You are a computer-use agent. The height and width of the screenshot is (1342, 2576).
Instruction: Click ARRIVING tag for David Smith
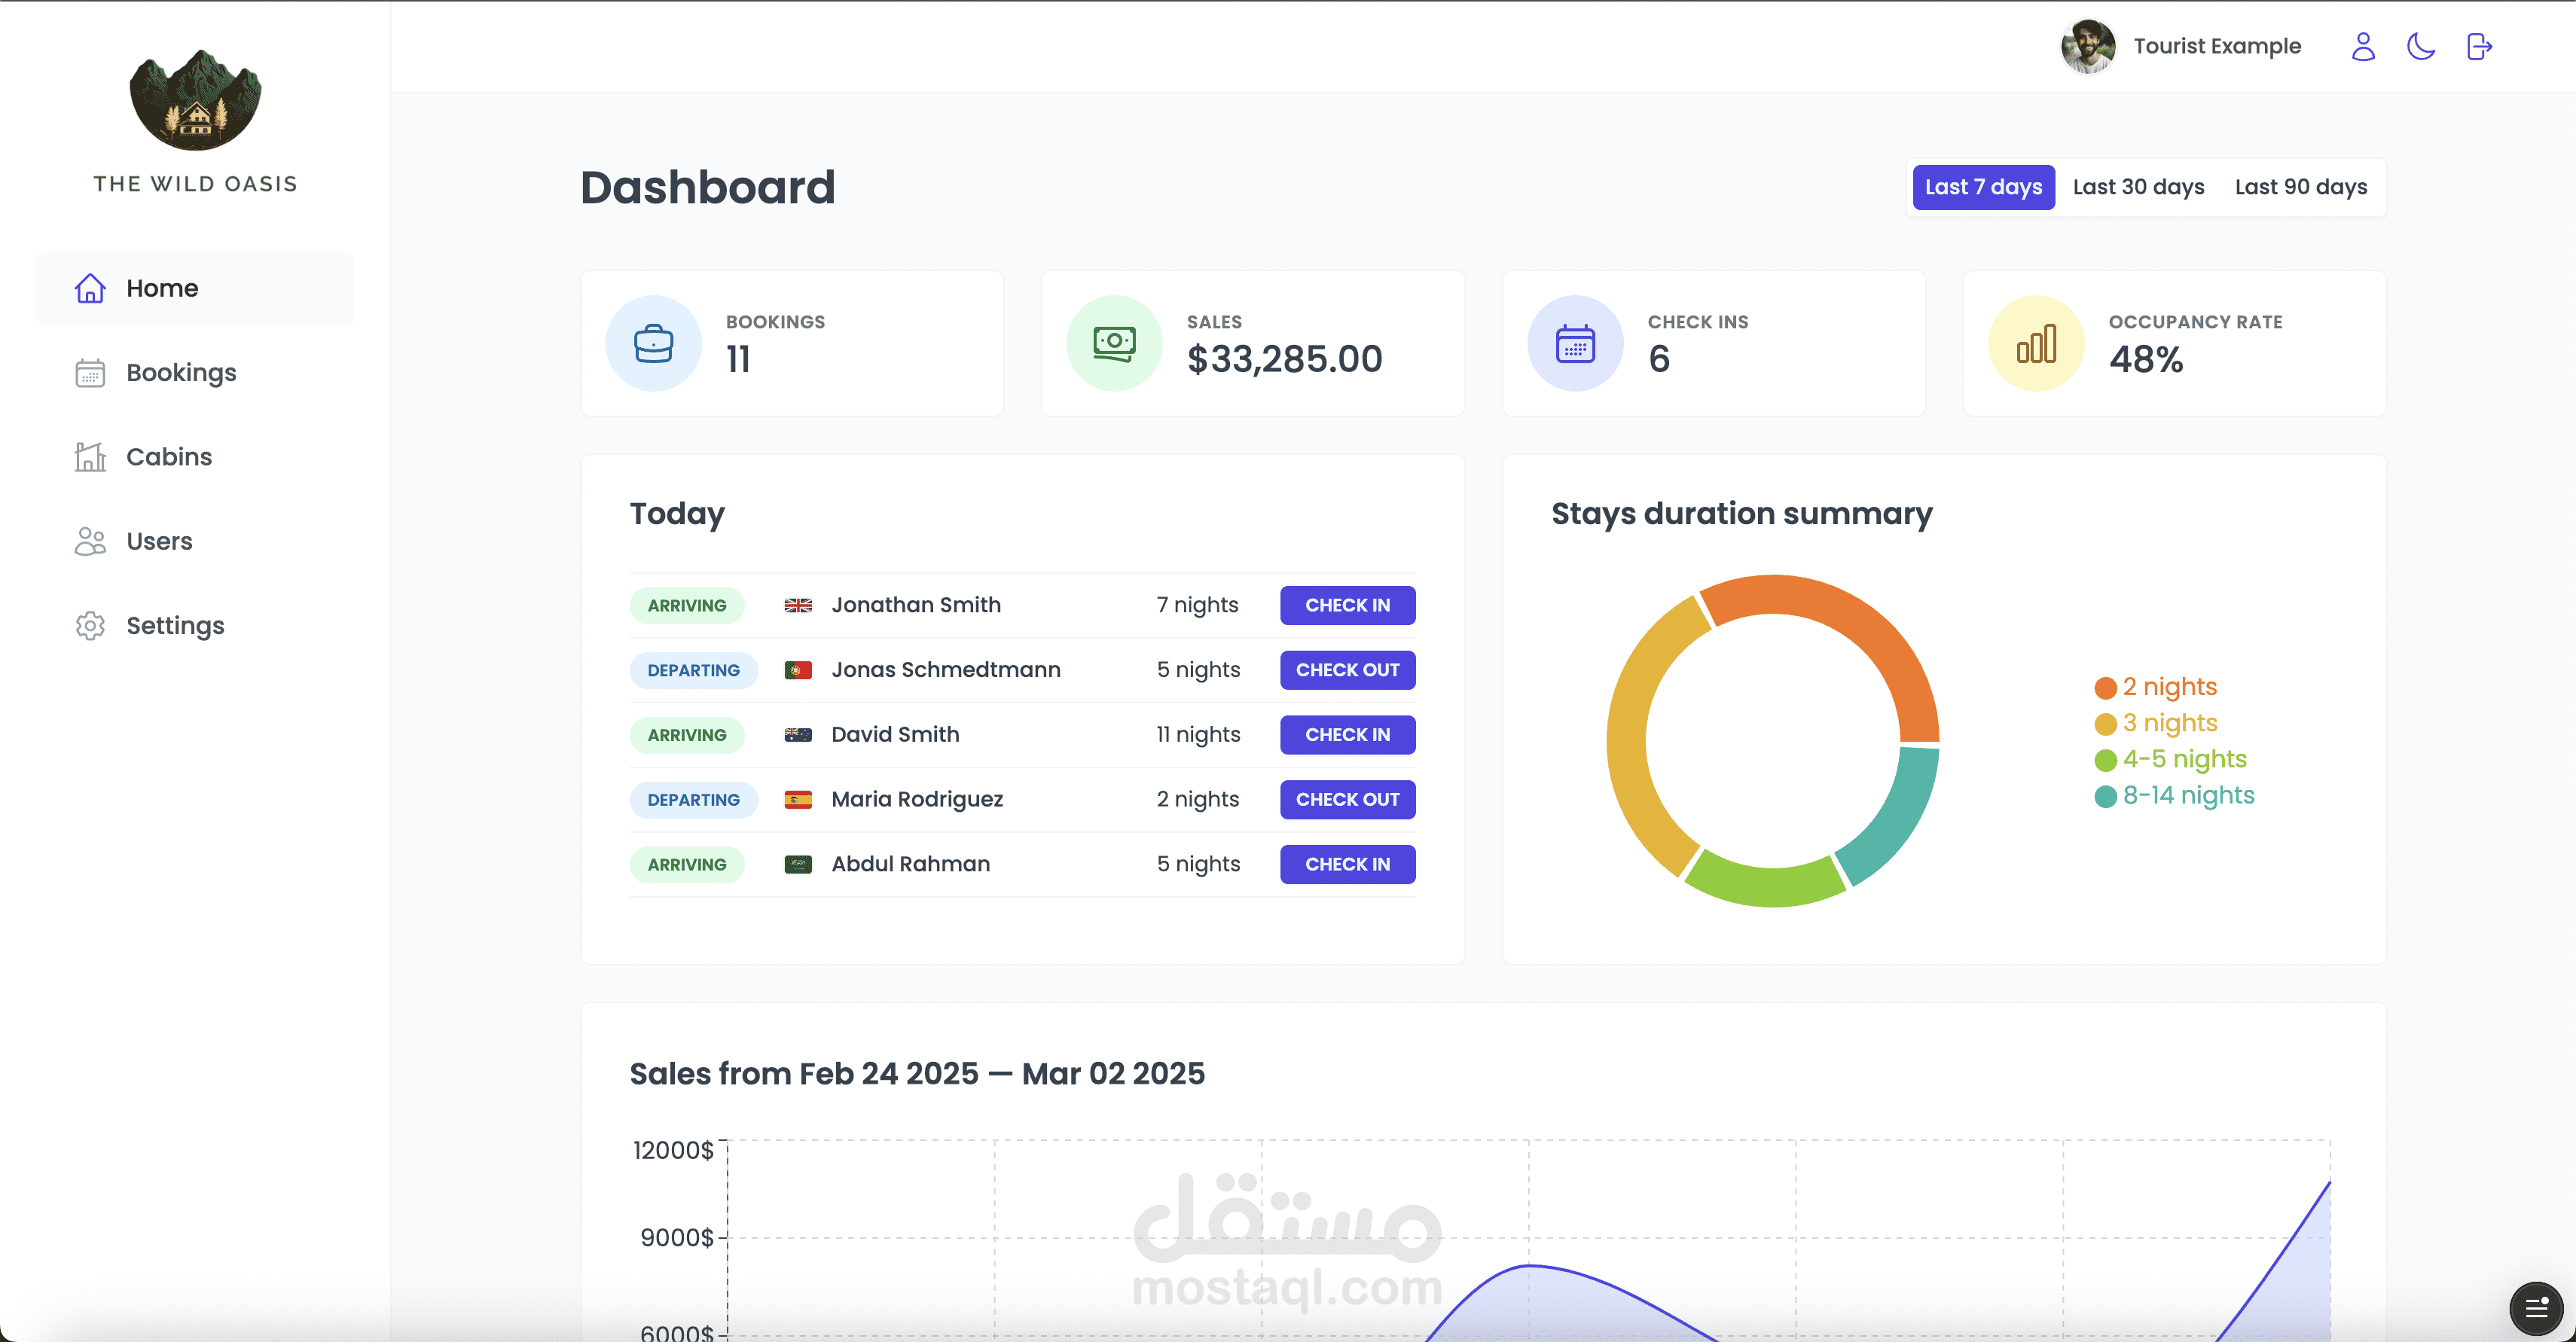click(x=687, y=735)
